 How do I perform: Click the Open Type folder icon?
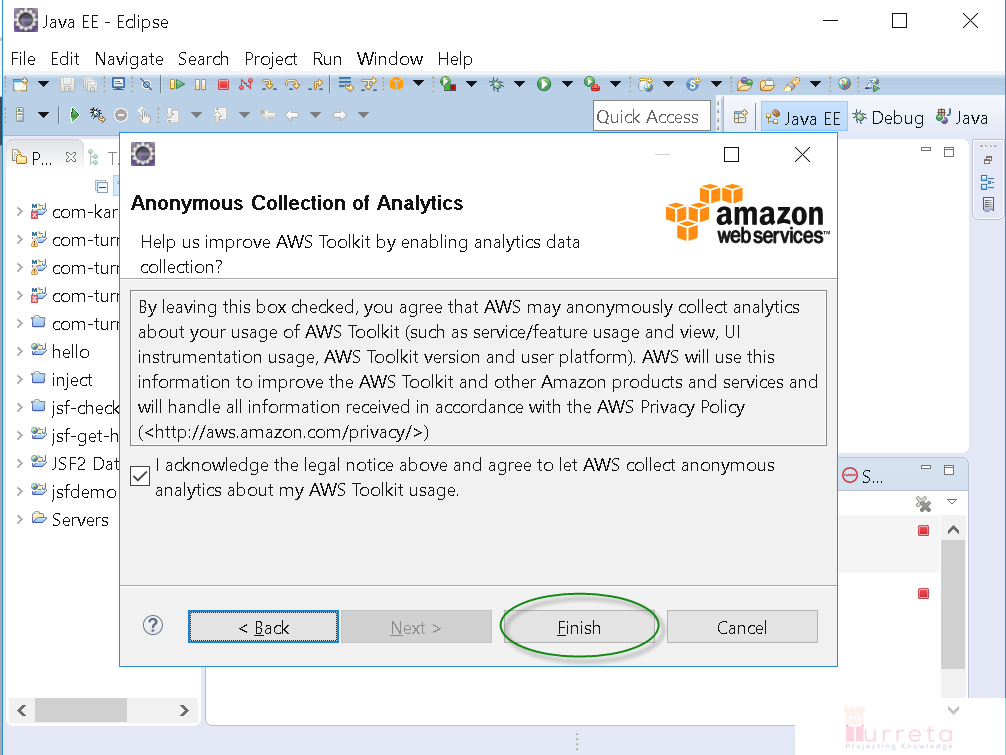pos(744,84)
